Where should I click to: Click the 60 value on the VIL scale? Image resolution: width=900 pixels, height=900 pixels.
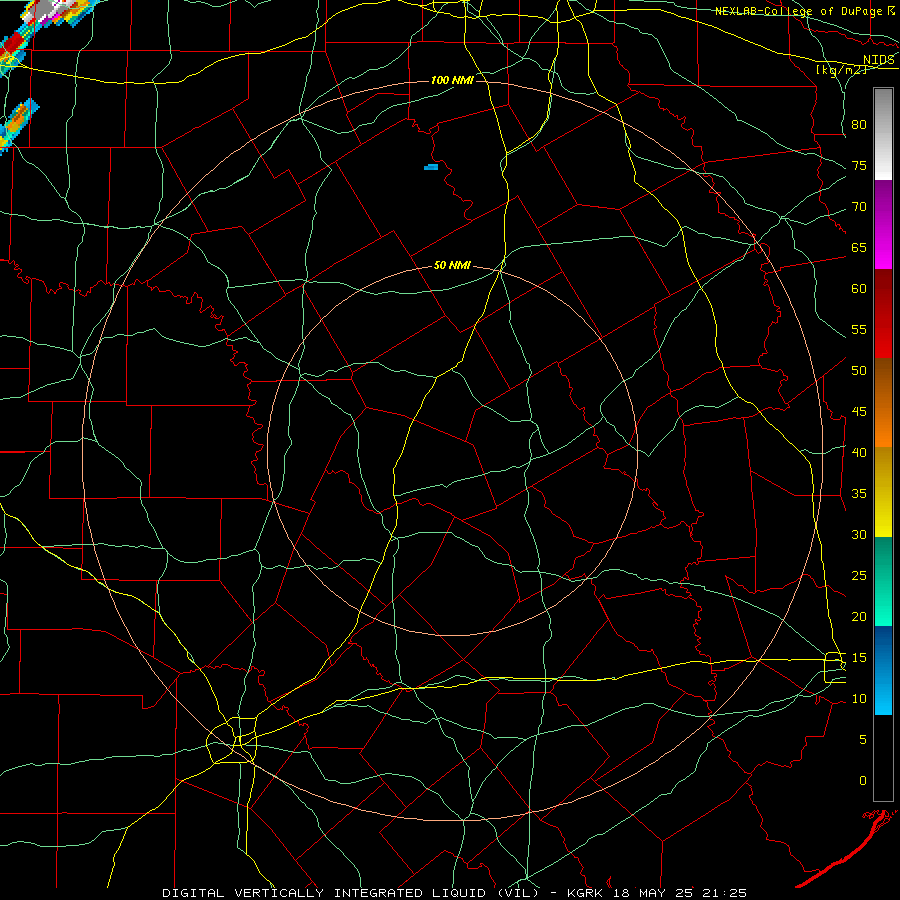coord(859,289)
